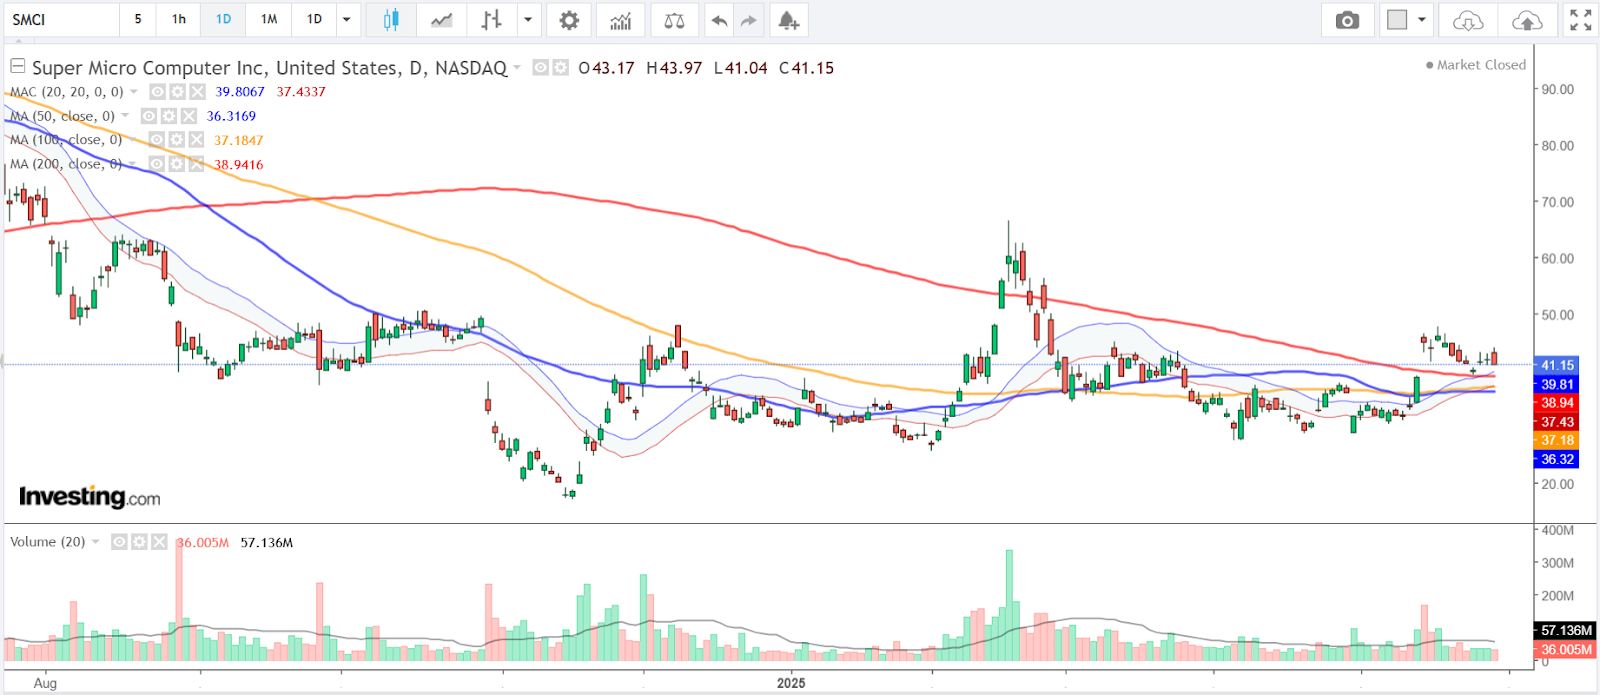The image size is (1600, 695).
Task: Click the Volume (20) label
Action: (x=48, y=542)
